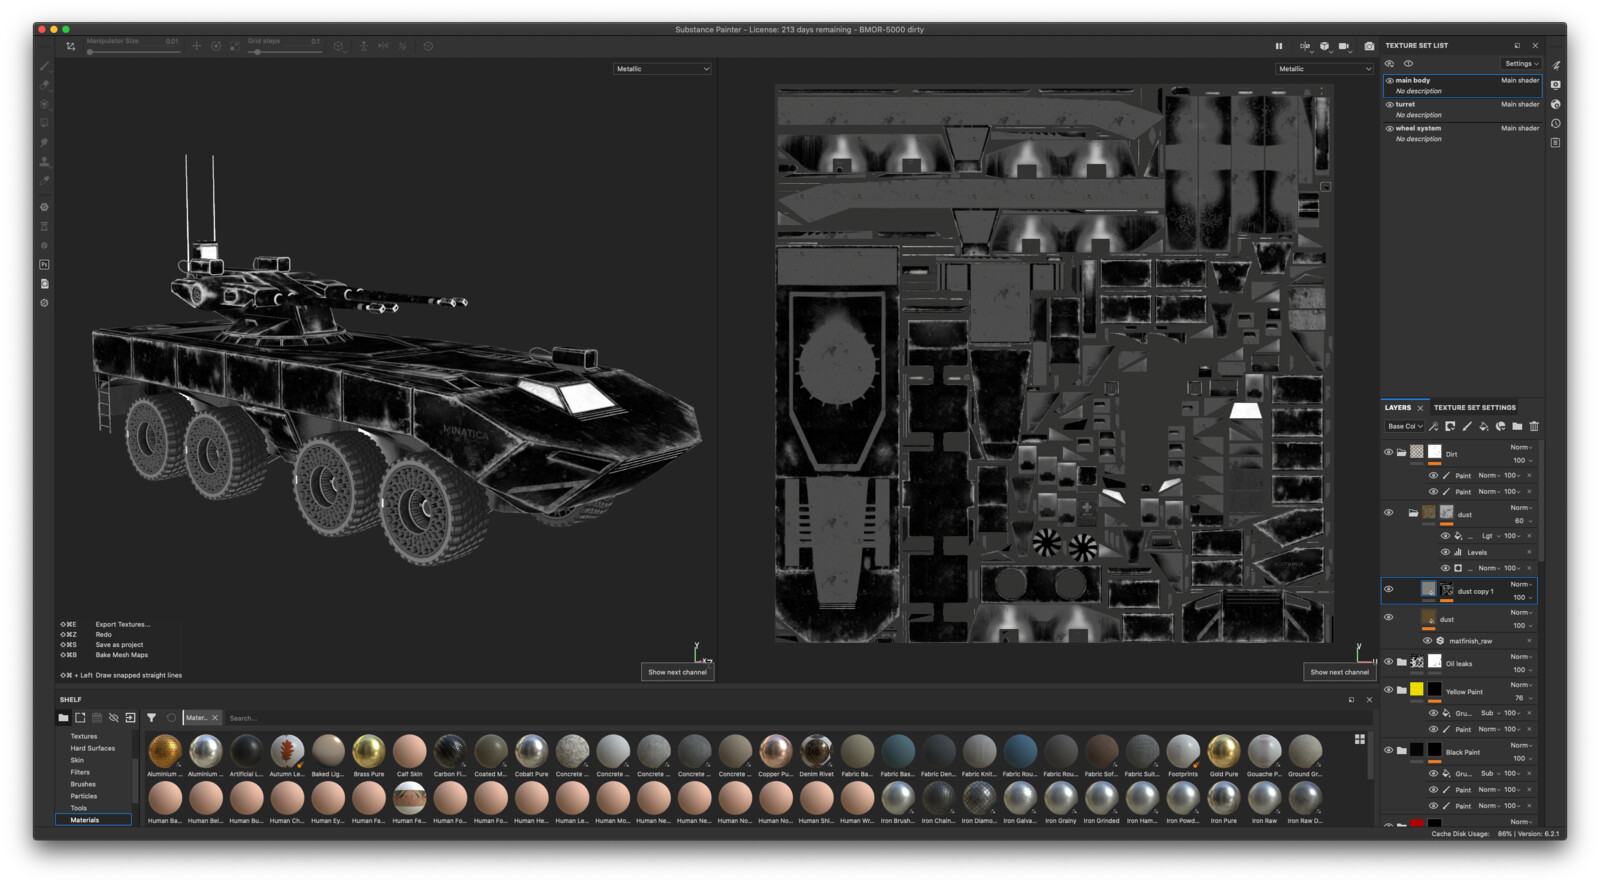Open the 3D viewport Metallic channel dropdown
Screen dimensions: 1600x884
click(662, 69)
